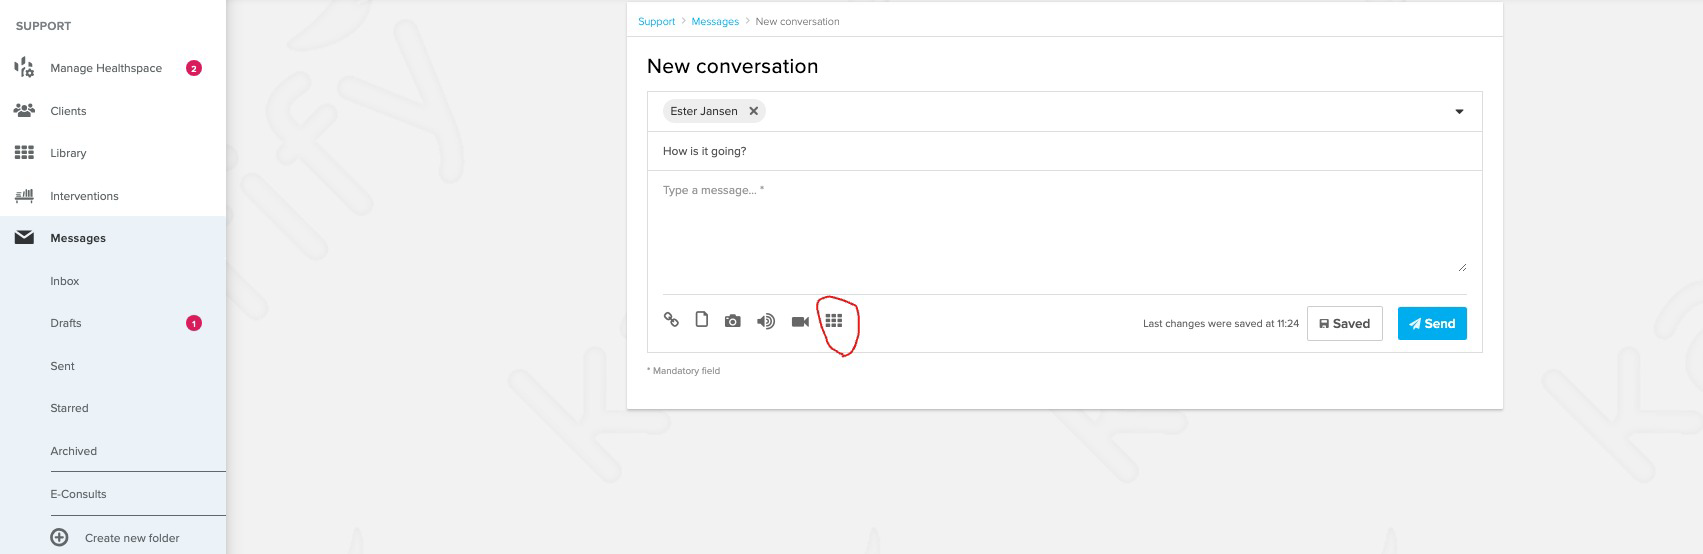Remove recipient Ester Jansen chip

754,111
